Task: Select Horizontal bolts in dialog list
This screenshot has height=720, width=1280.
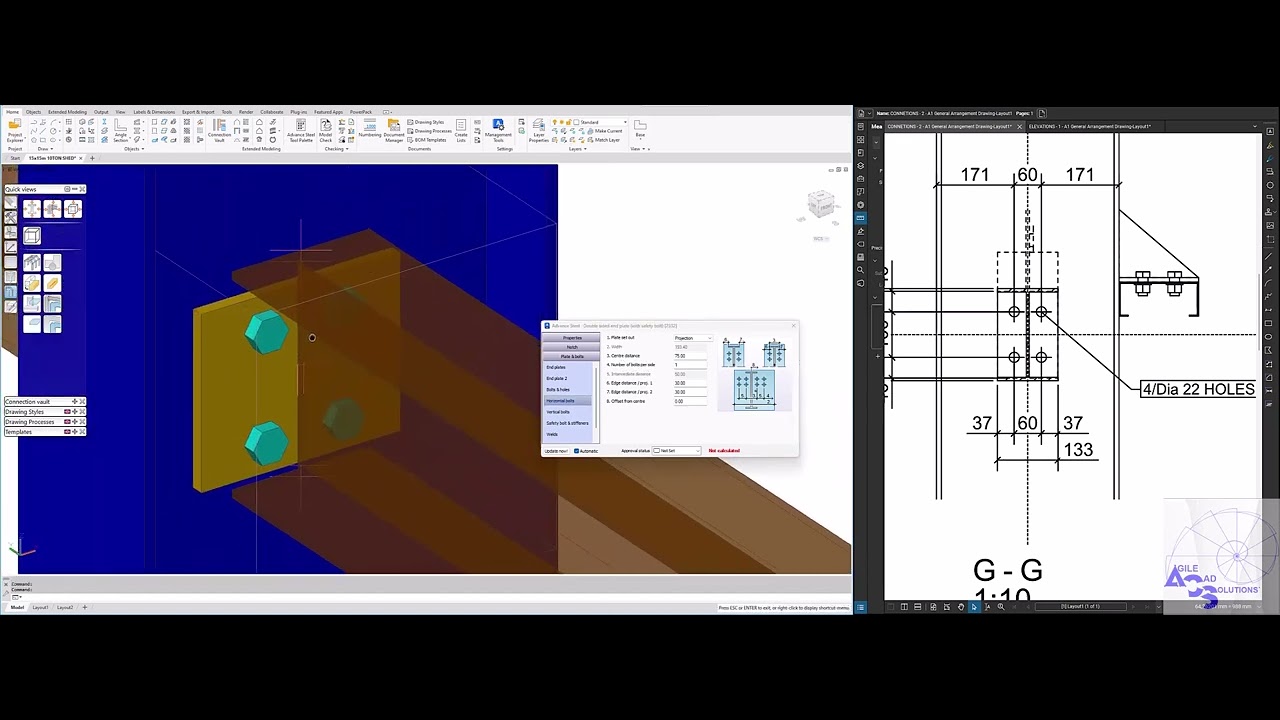Action: (568, 400)
